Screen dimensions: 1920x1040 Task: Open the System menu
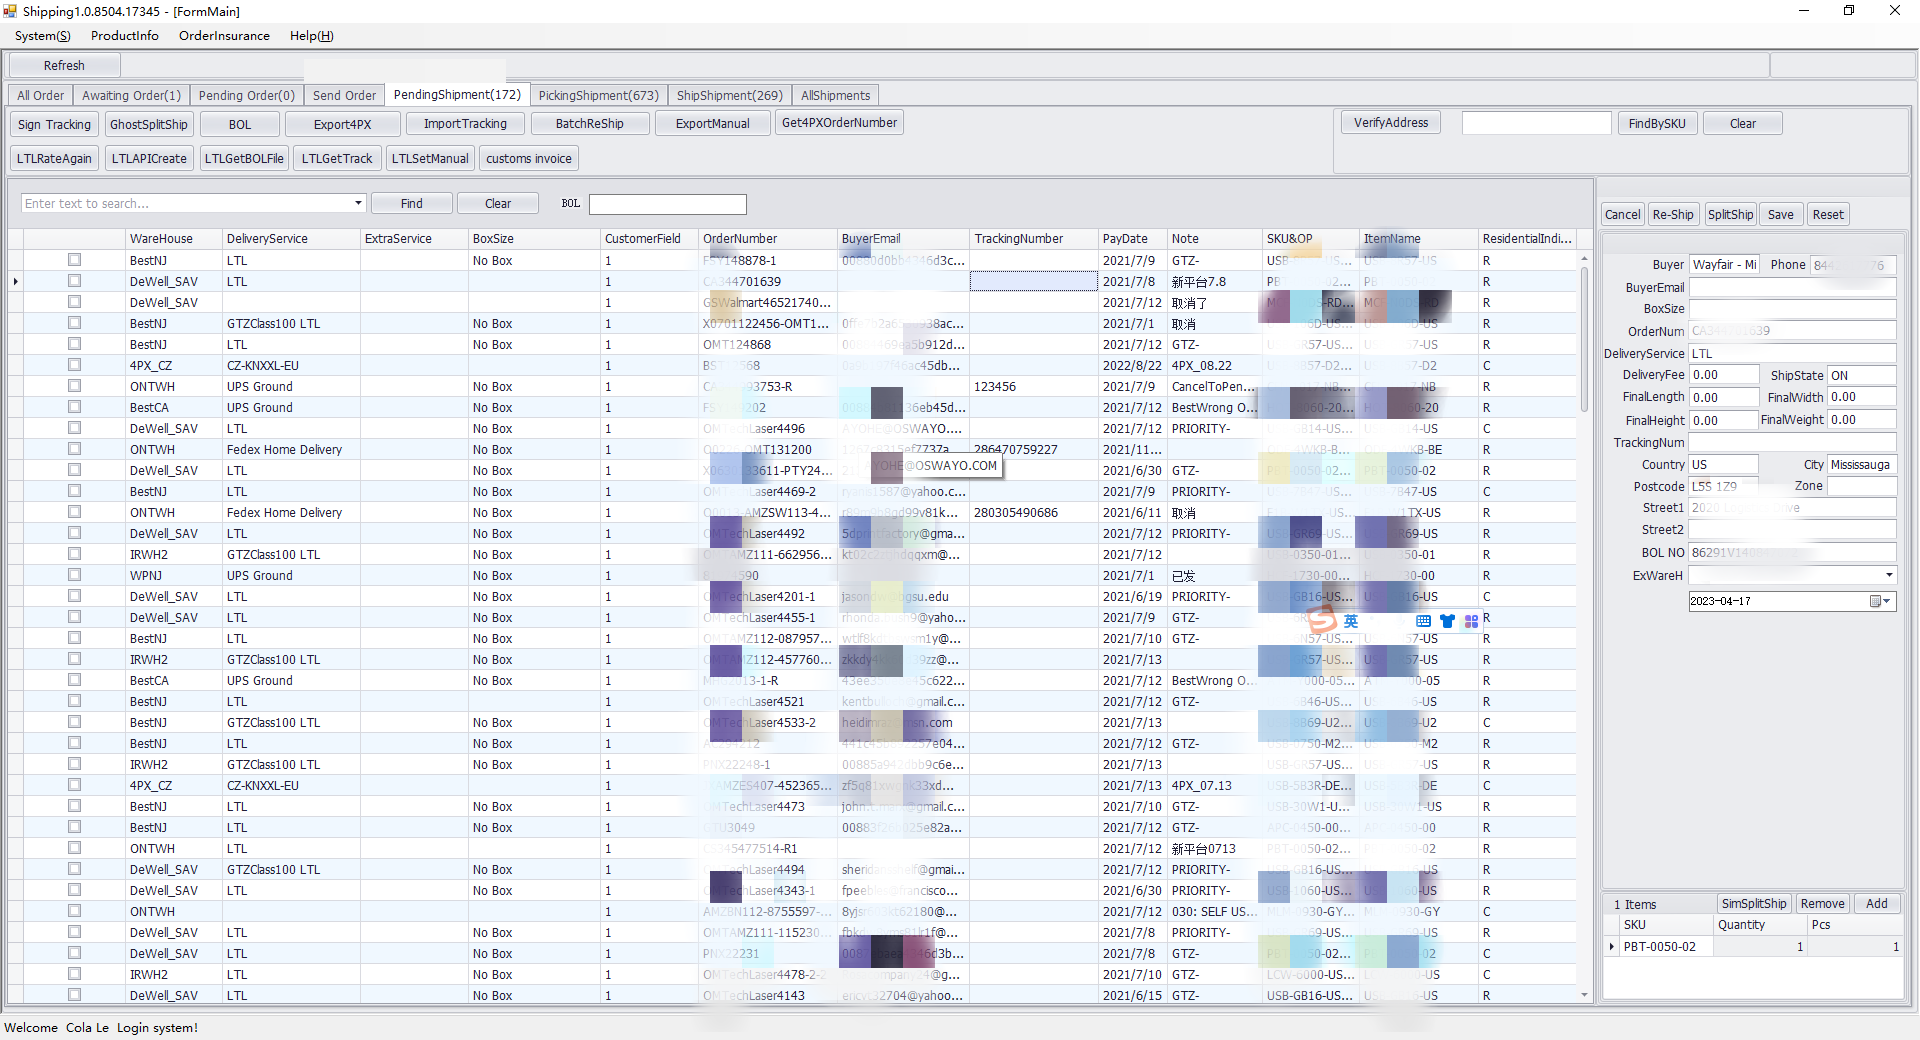pyautogui.click(x=42, y=36)
